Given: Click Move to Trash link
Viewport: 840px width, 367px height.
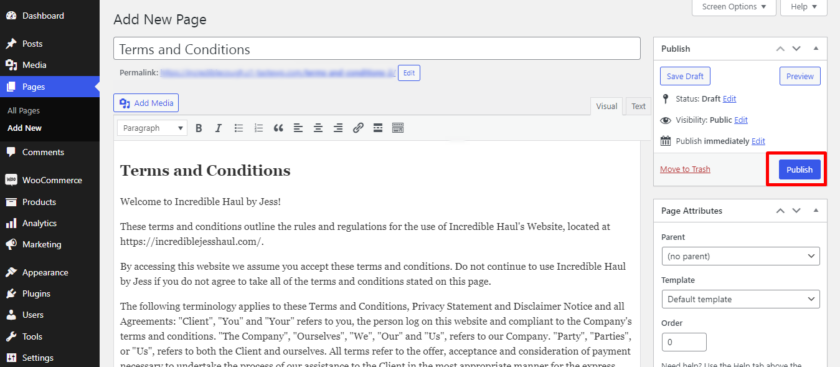Looking at the screenshot, I should click(x=685, y=169).
